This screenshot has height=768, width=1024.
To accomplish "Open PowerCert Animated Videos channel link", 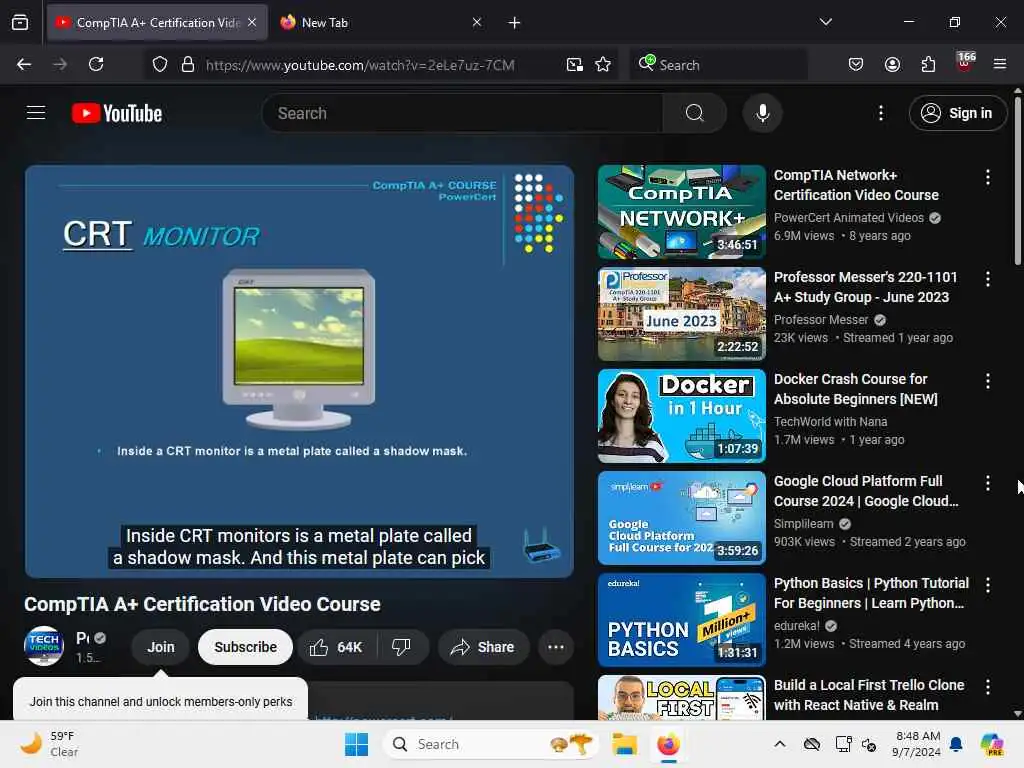I will (x=848, y=217).
